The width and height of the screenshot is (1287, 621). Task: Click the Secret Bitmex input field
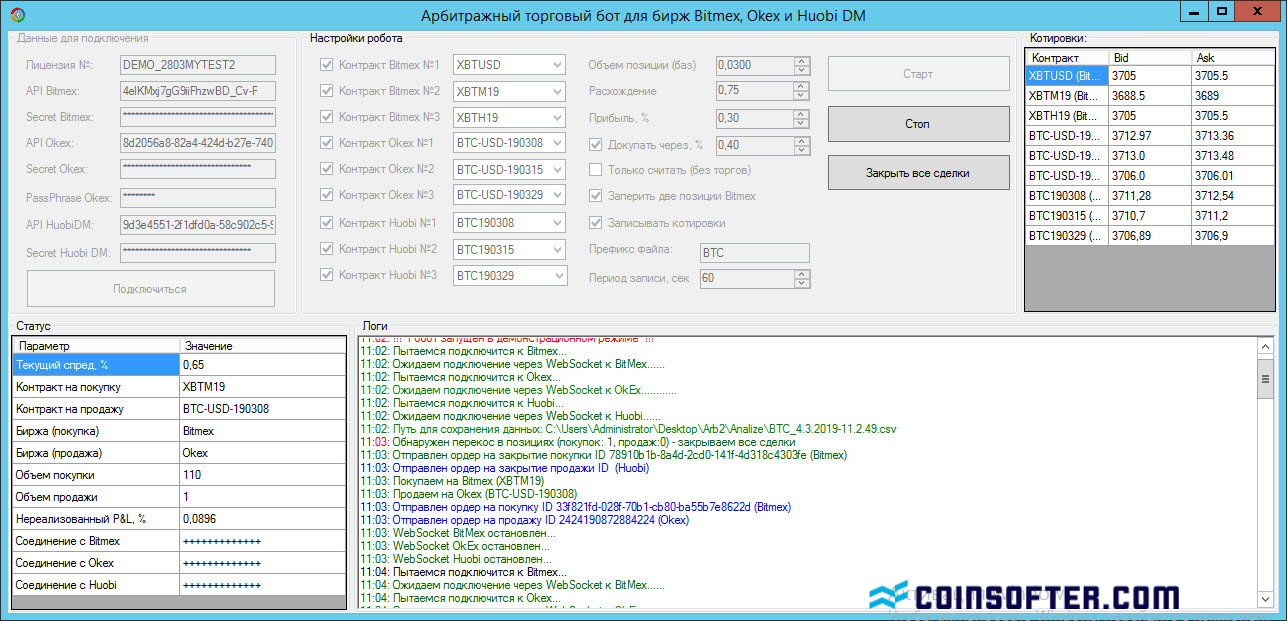(197, 117)
